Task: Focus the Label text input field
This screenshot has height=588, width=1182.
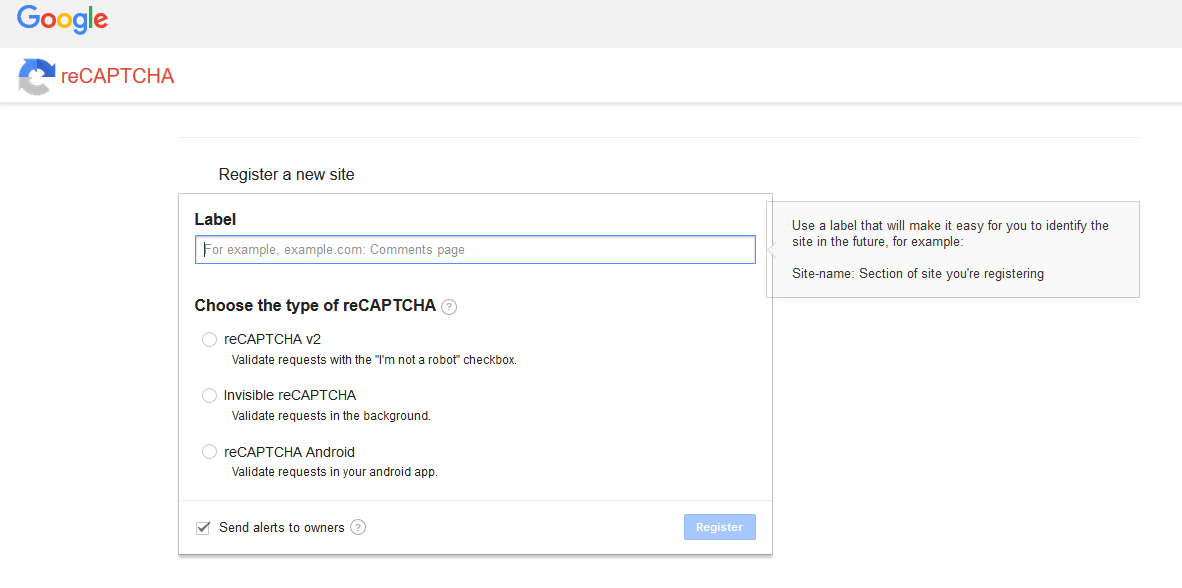Action: coord(475,250)
